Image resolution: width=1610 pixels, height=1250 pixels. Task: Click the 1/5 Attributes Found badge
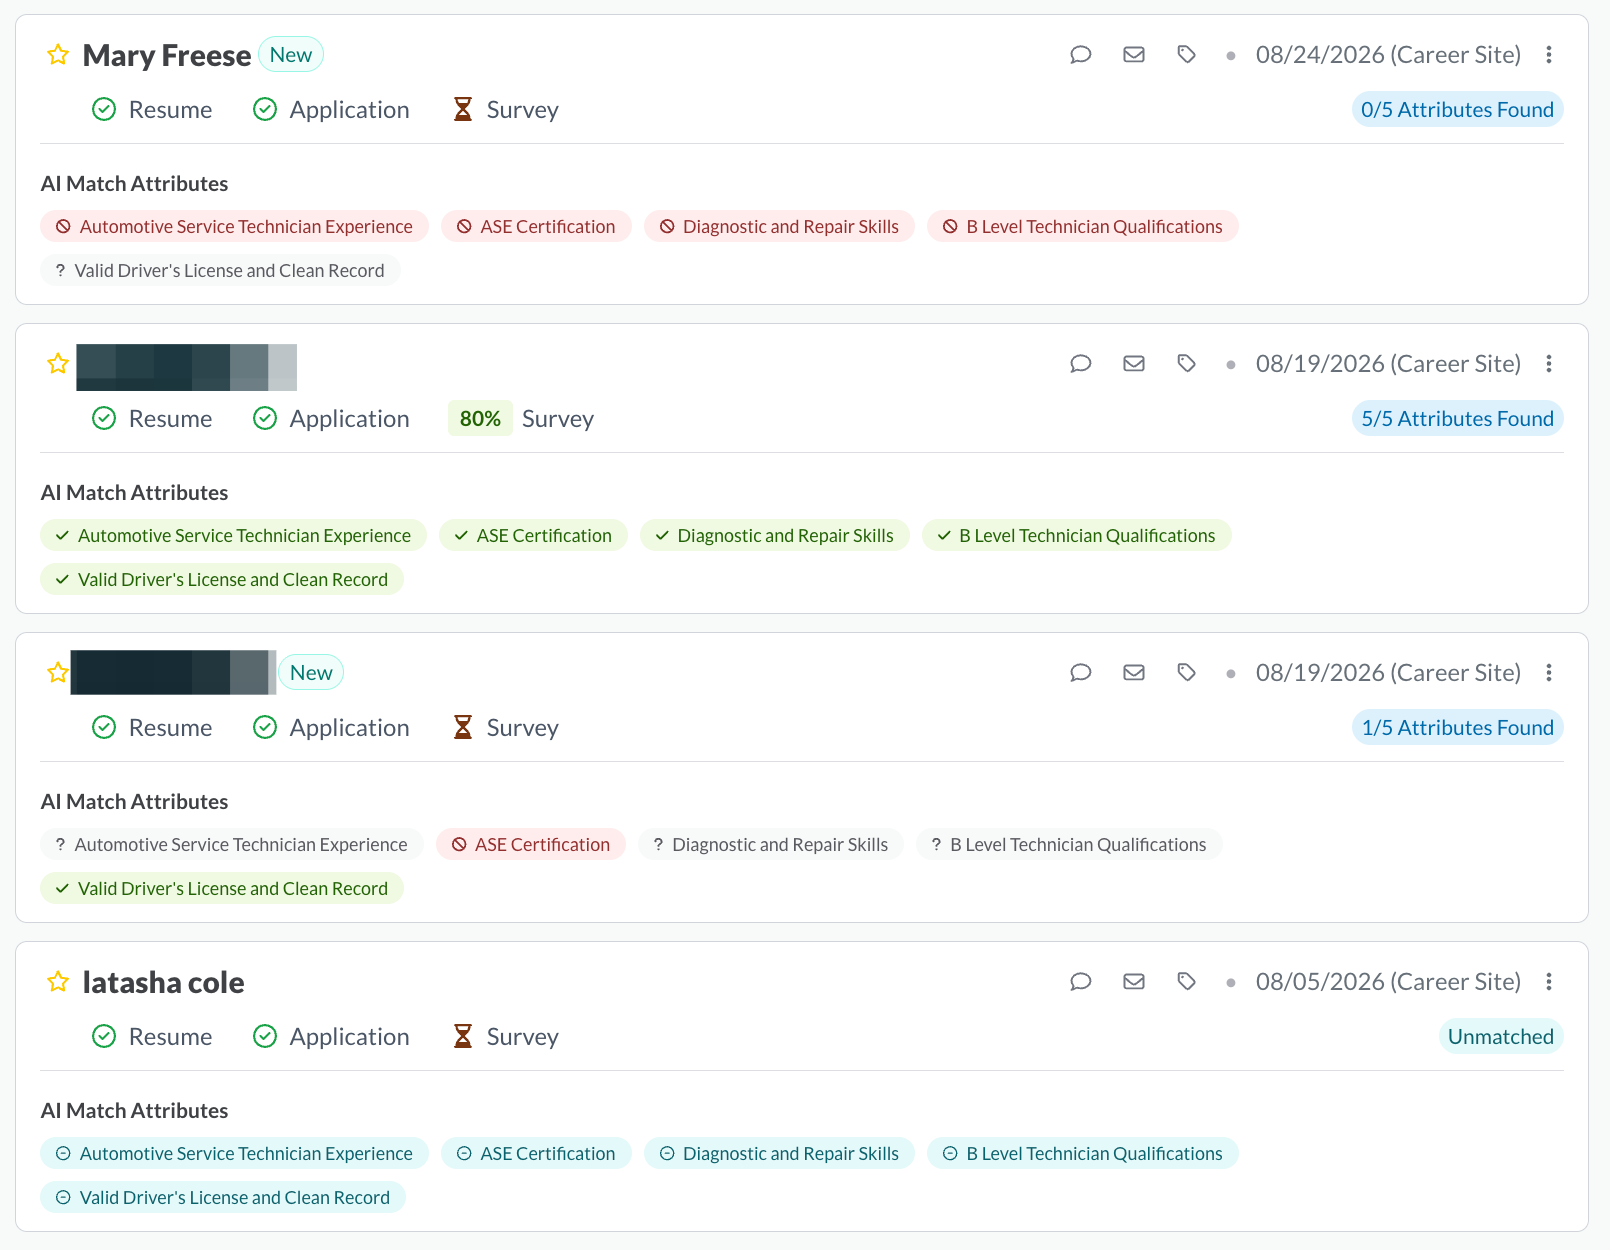(1457, 728)
